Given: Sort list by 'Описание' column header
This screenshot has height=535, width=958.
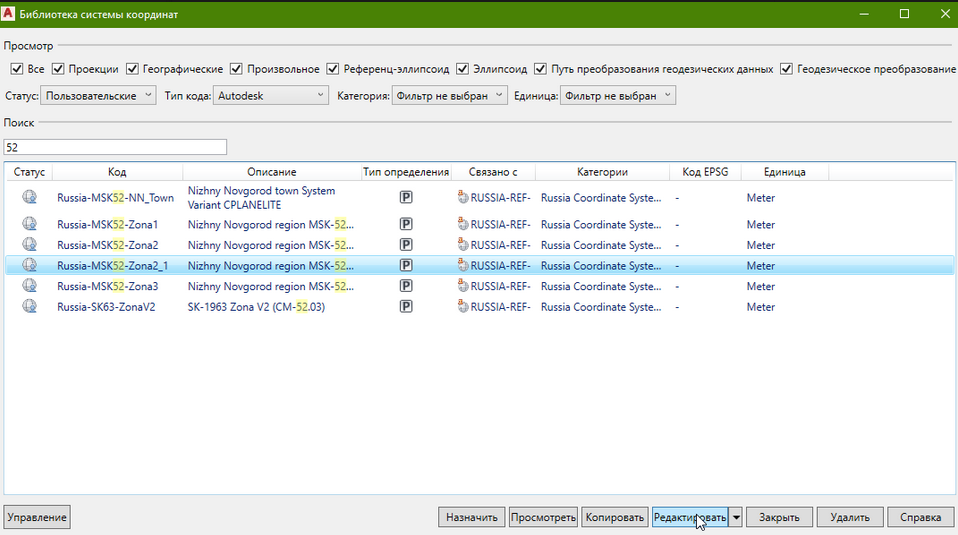Looking at the screenshot, I should coord(271,172).
